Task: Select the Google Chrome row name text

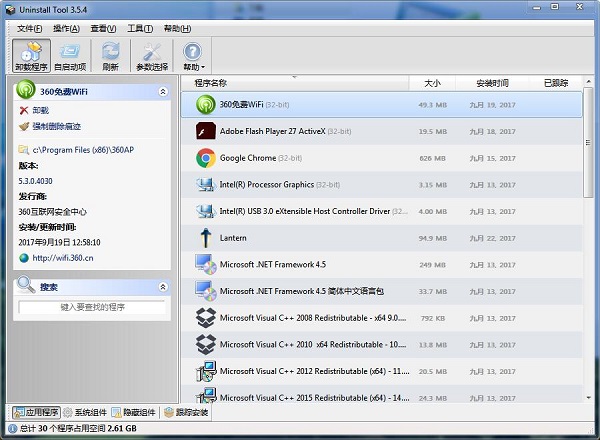Action: [x=248, y=158]
